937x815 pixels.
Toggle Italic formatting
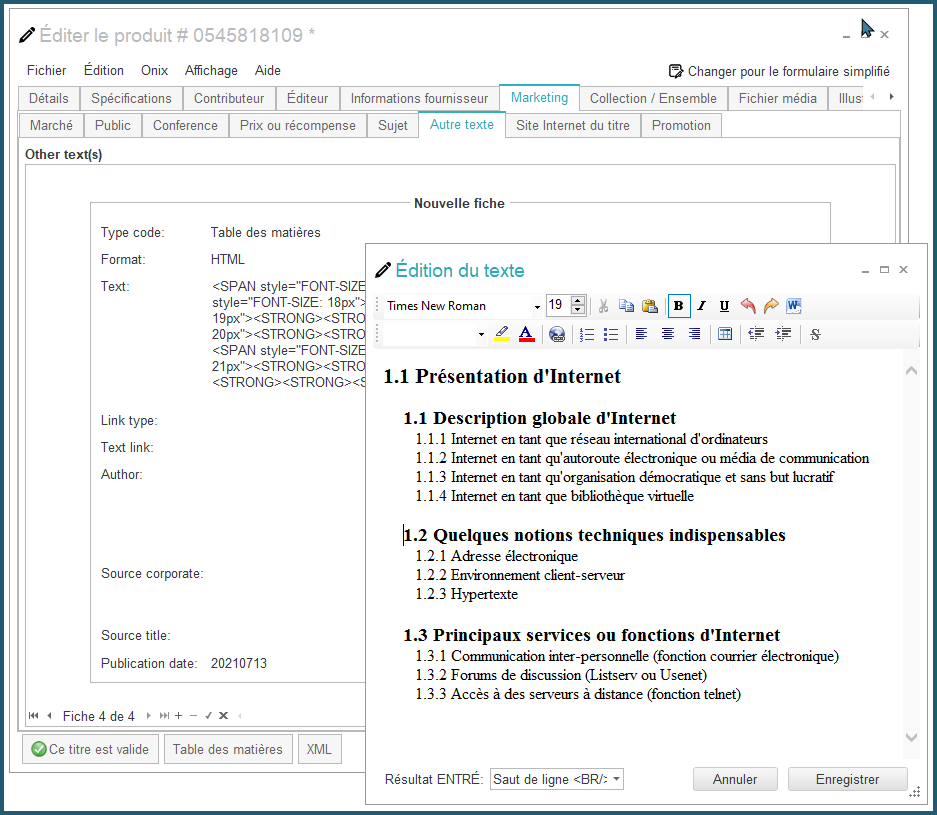click(702, 306)
